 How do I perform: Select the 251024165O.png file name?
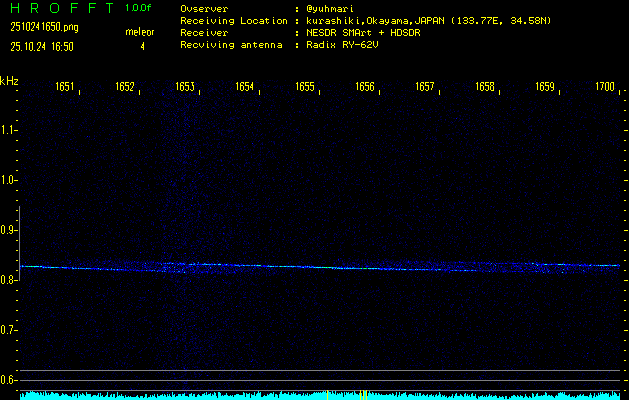[42, 27]
